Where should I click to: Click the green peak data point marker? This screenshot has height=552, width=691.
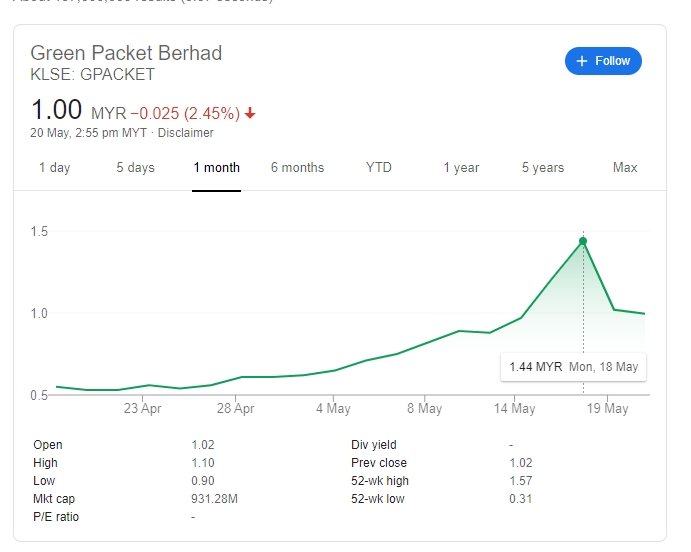click(583, 241)
